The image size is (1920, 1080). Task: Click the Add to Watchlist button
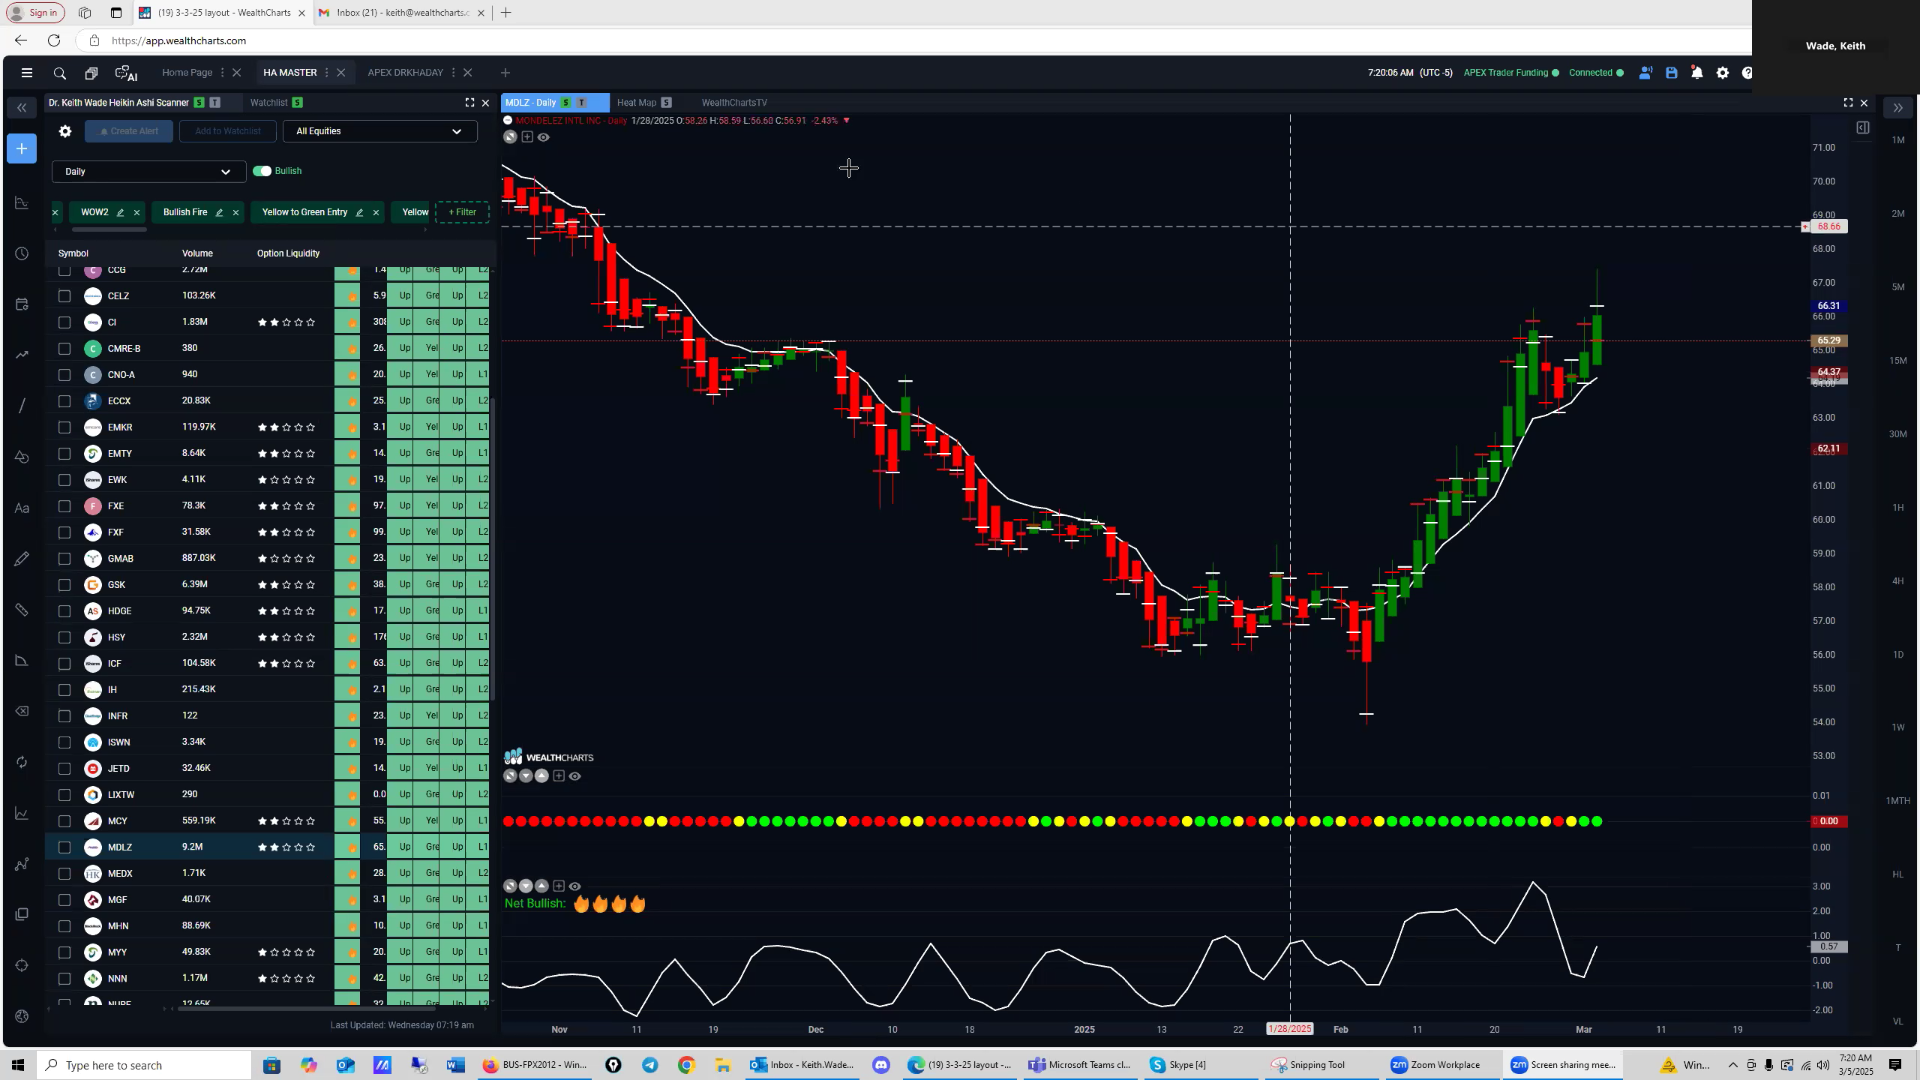coord(228,131)
